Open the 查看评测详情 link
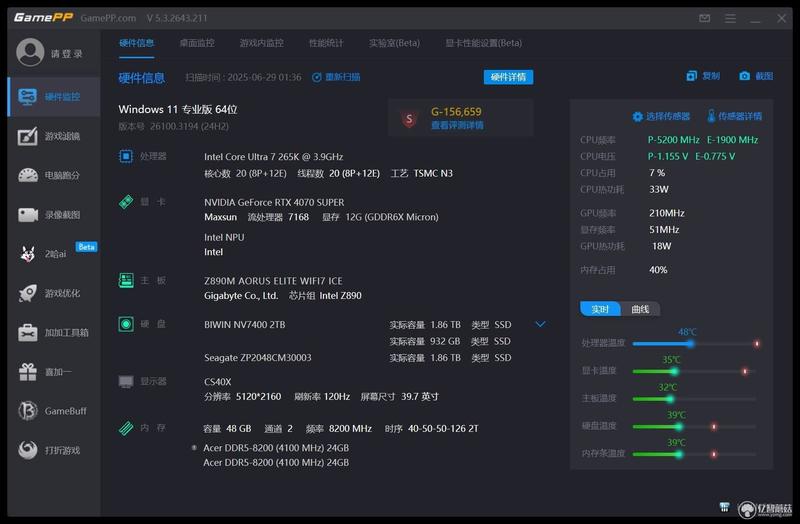Image resolution: width=800 pixels, height=524 pixels. (x=457, y=126)
